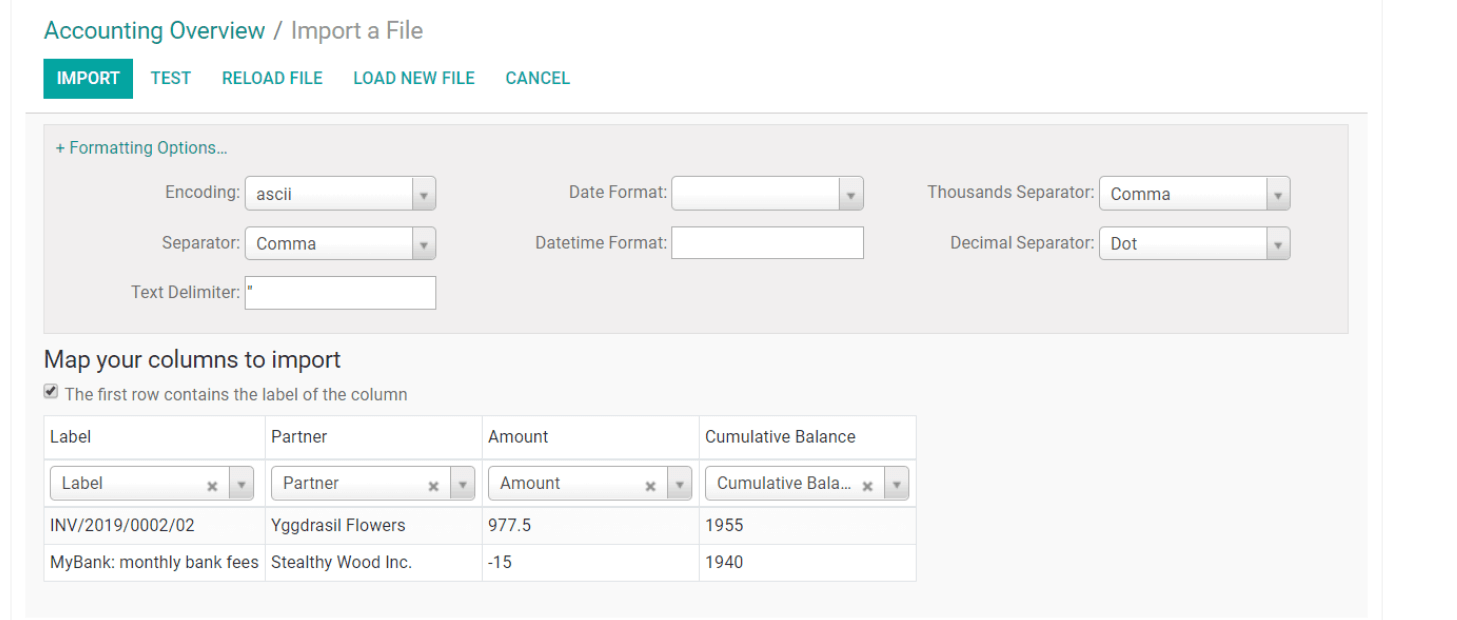
Task: Expand the Amount column field selector arrow
Action: click(679, 484)
